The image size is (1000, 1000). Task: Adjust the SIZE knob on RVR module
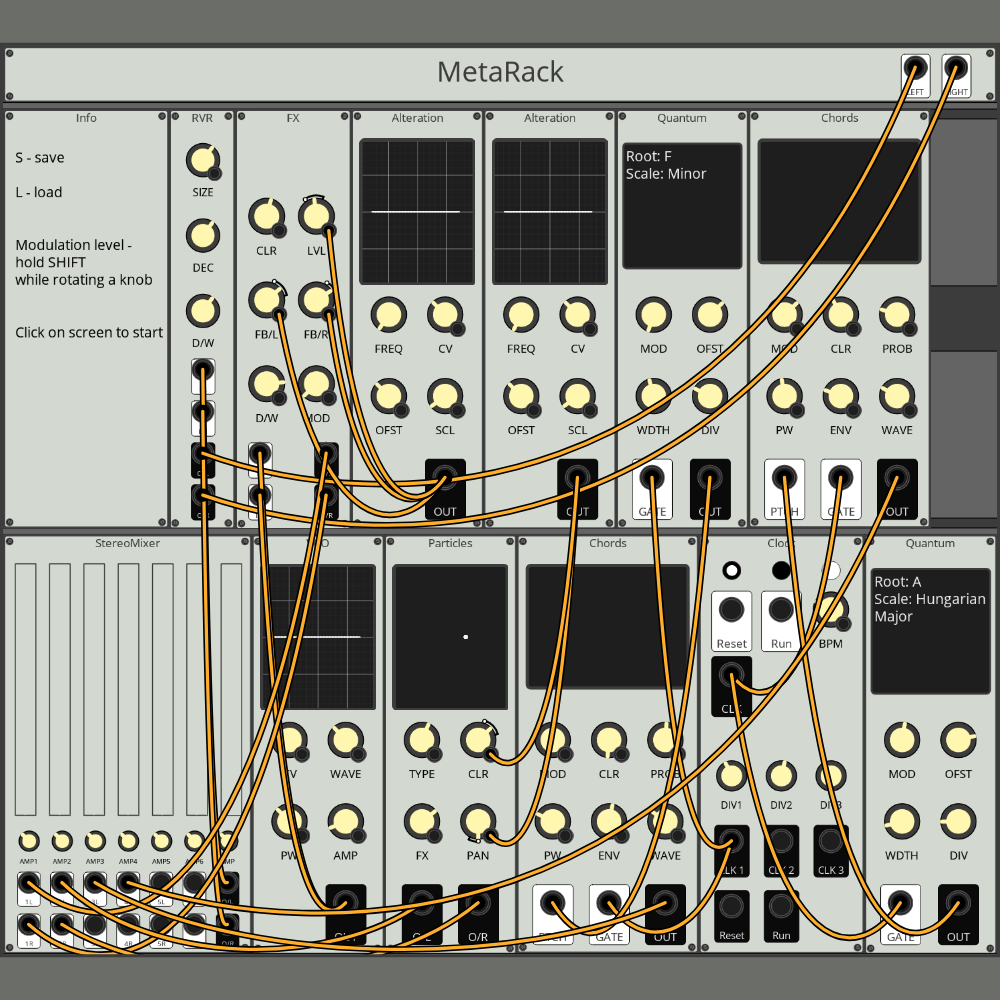tap(202, 160)
